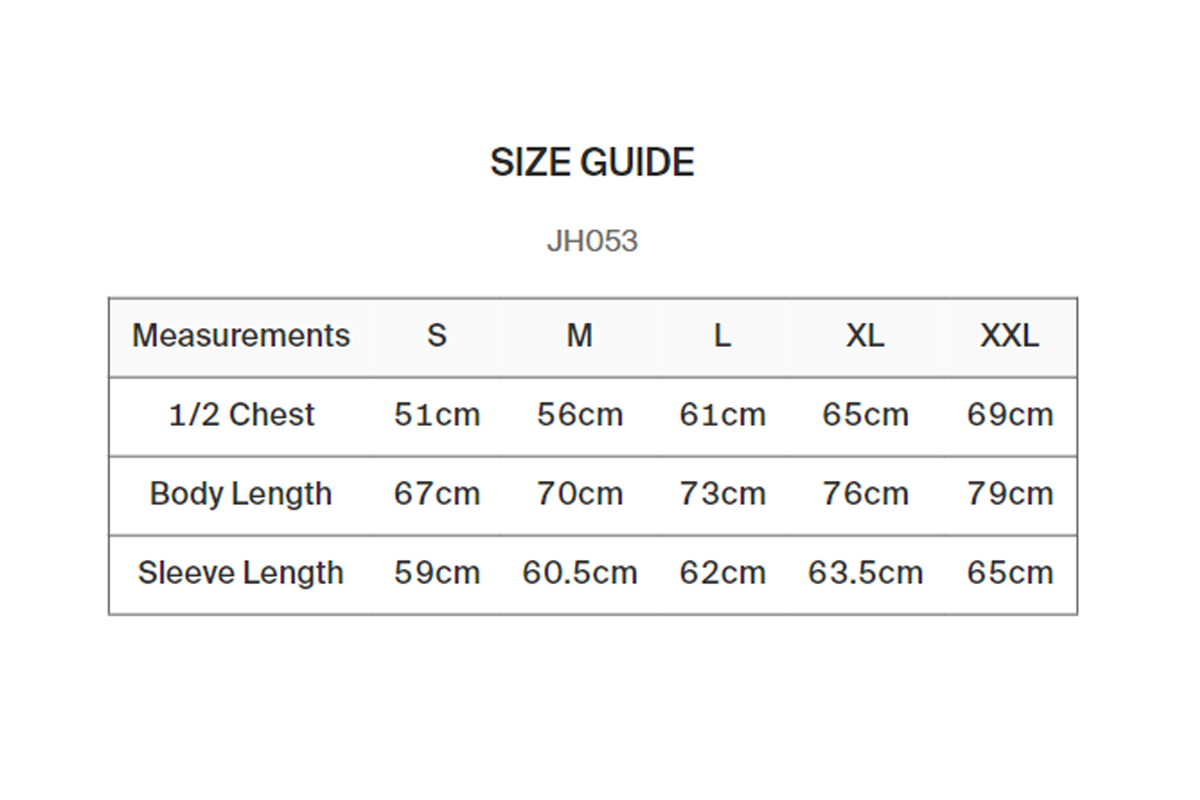Click the M size column header
The width and height of the screenshot is (1200, 800).
click(580, 335)
